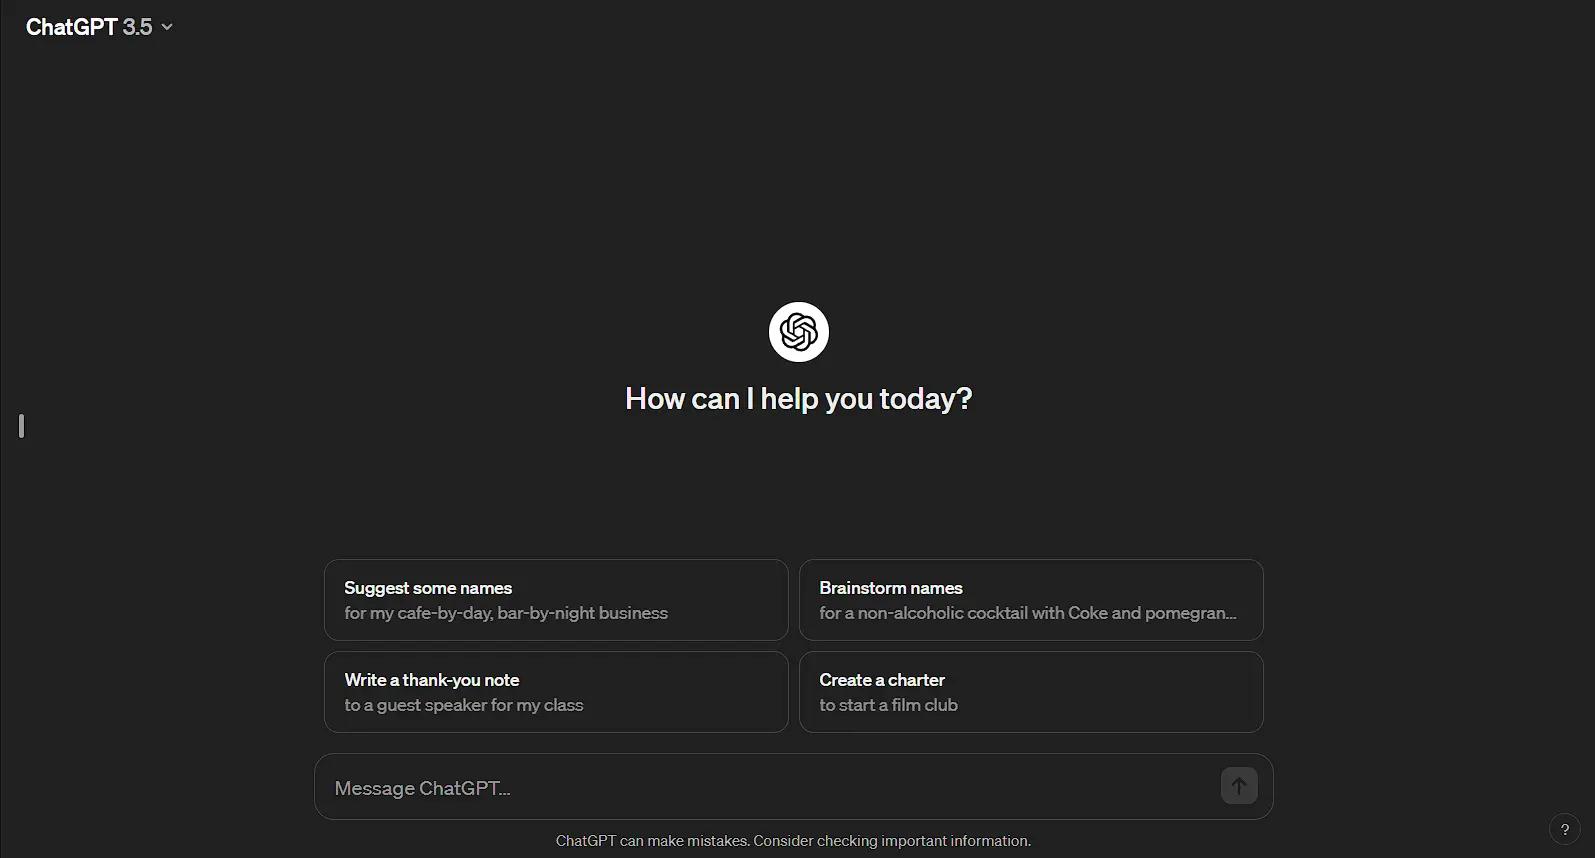Choose the 'Create a charter' suggestion
Image resolution: width=1595 pixels, height=858 pixels.
pyautogui.click(x=1031, y=692)
